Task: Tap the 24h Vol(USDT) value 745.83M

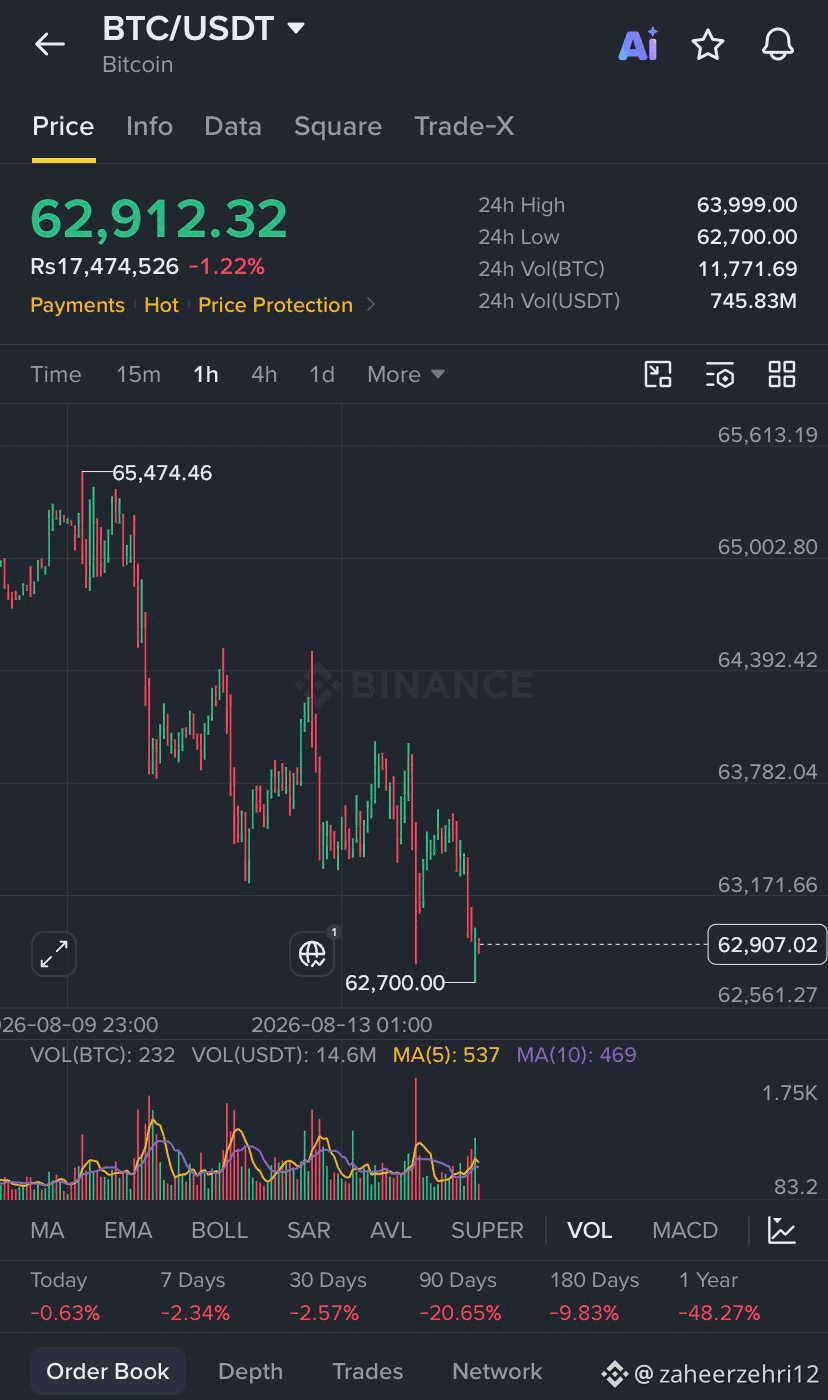Action: click(753, 301)
